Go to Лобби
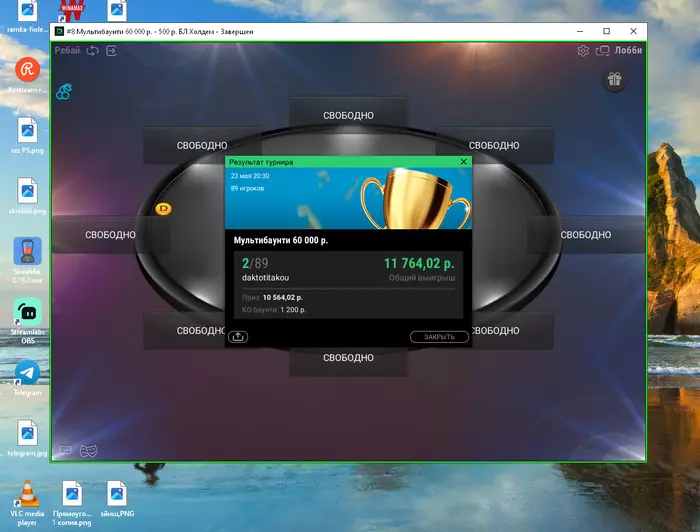The width and height of the screenshot is (700, 532). point(628,50)
